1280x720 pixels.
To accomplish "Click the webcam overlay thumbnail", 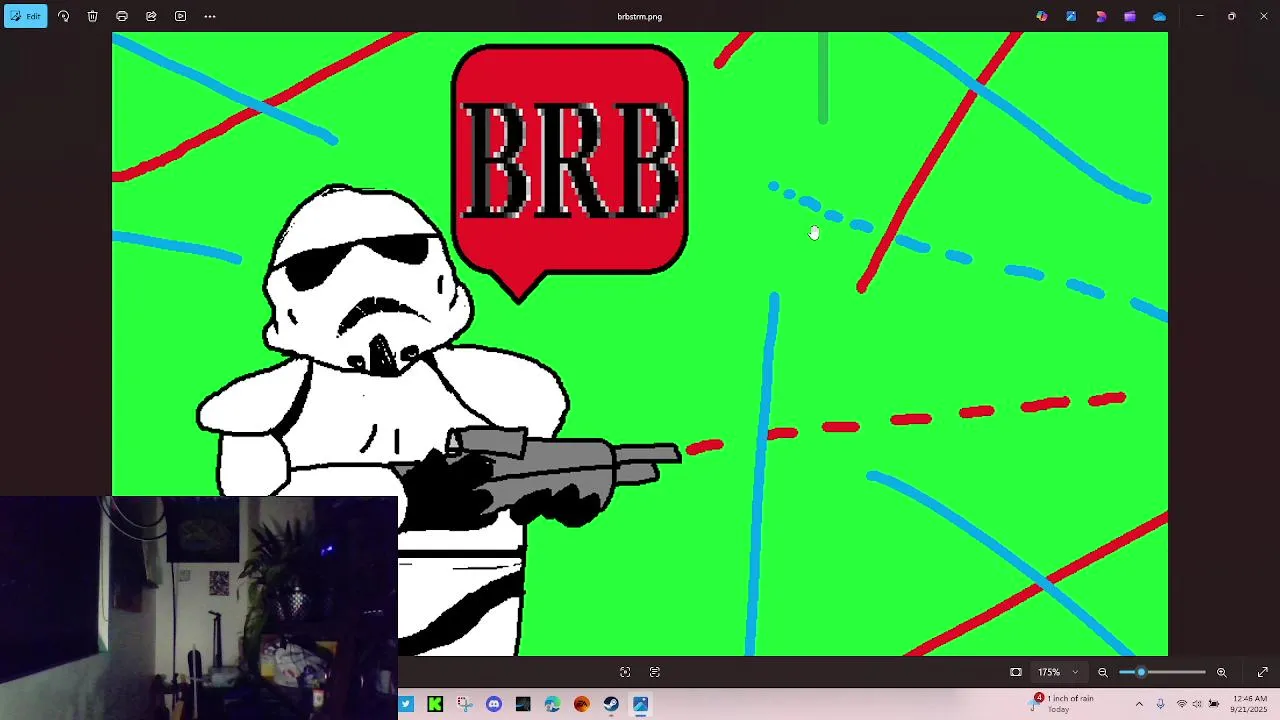I will 199,608.
